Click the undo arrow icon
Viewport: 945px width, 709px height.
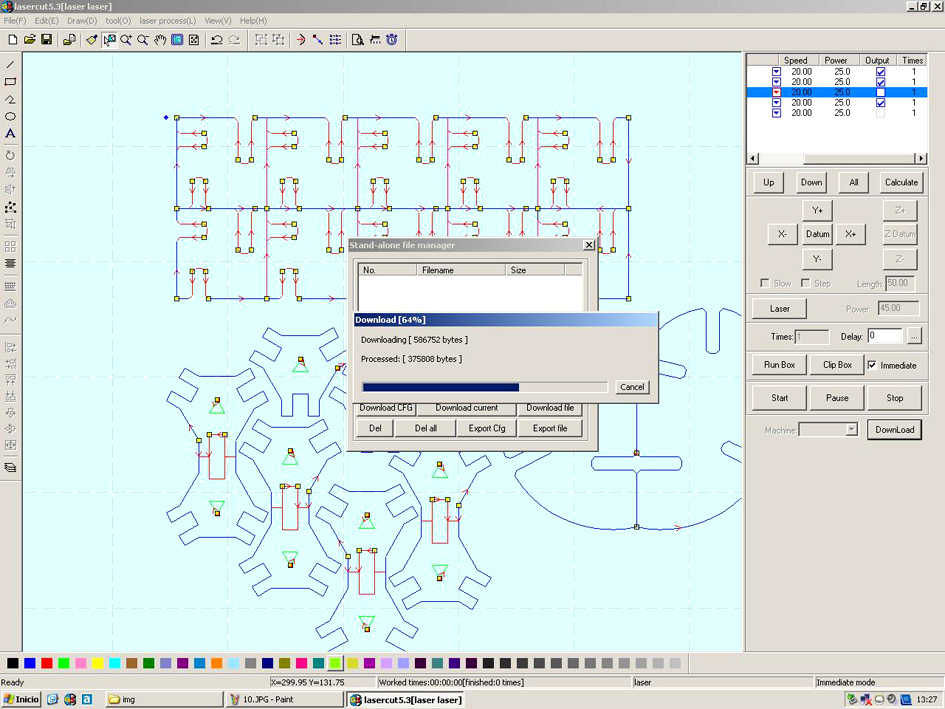217,40
